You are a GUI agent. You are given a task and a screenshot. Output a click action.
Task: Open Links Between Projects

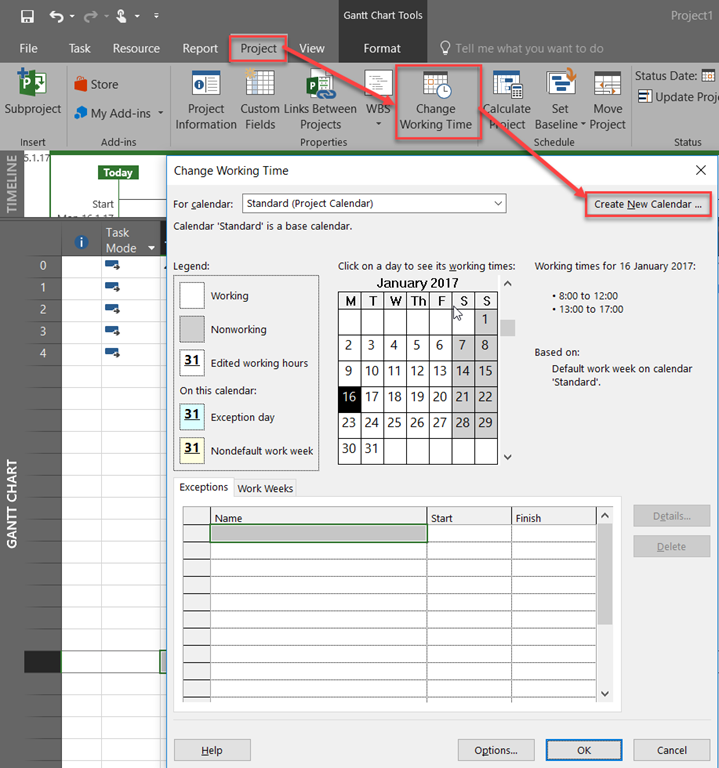320,101
